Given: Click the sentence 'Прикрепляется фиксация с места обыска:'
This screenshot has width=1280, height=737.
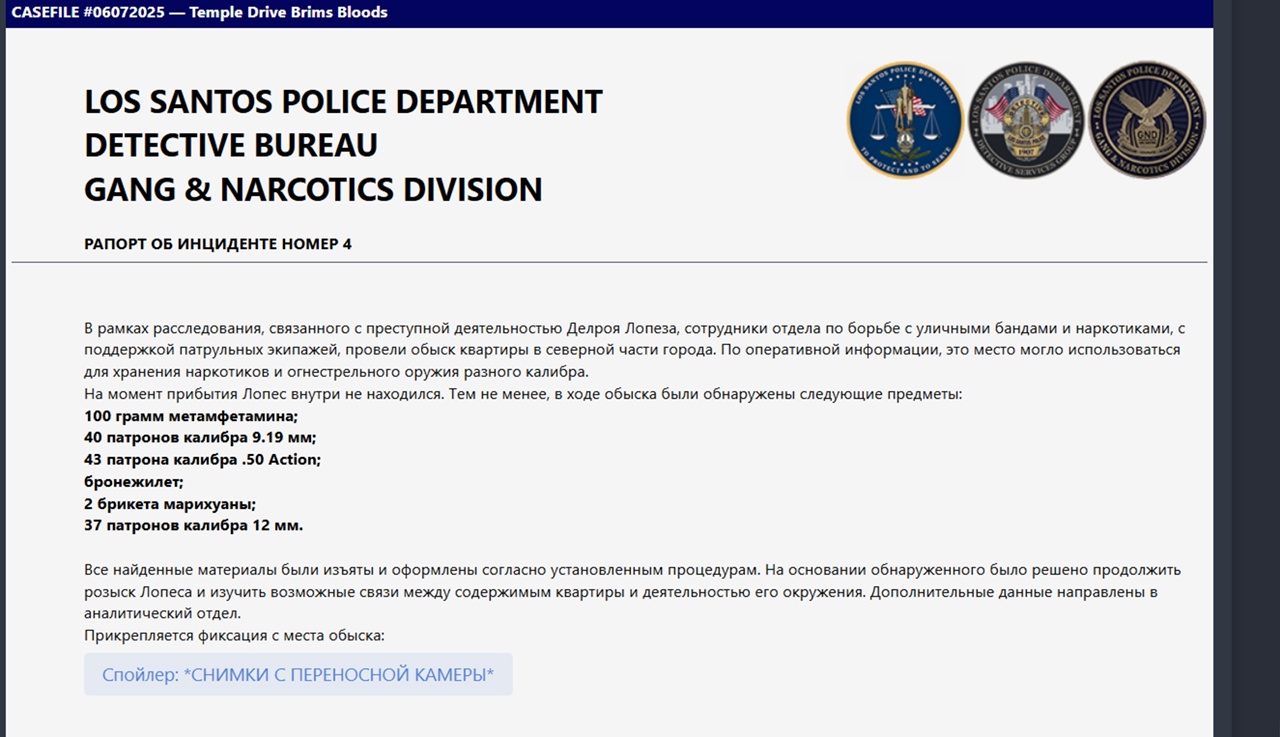Looking at the screenshot, I should 234,636.
